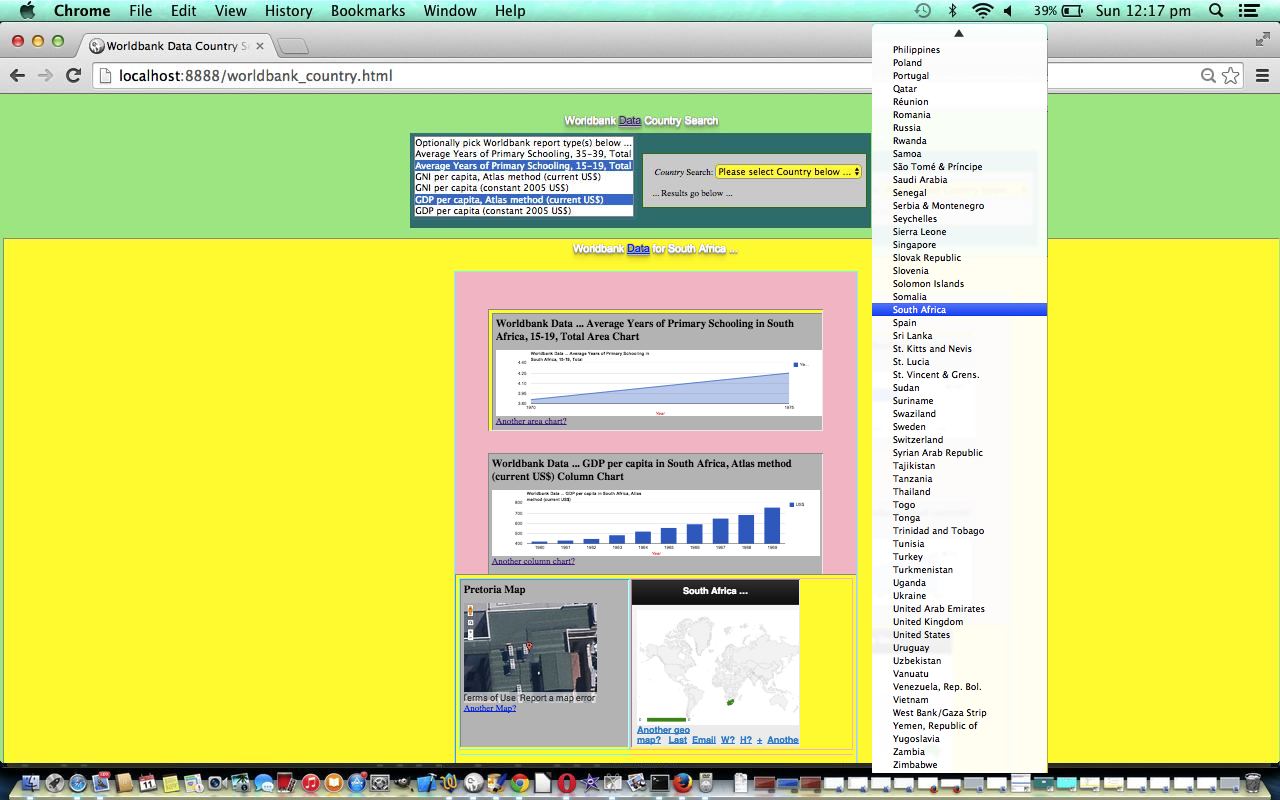Open the Window menu
Image resolution: width=1280 pixels, height=800 pixels.
coord(450,11)
